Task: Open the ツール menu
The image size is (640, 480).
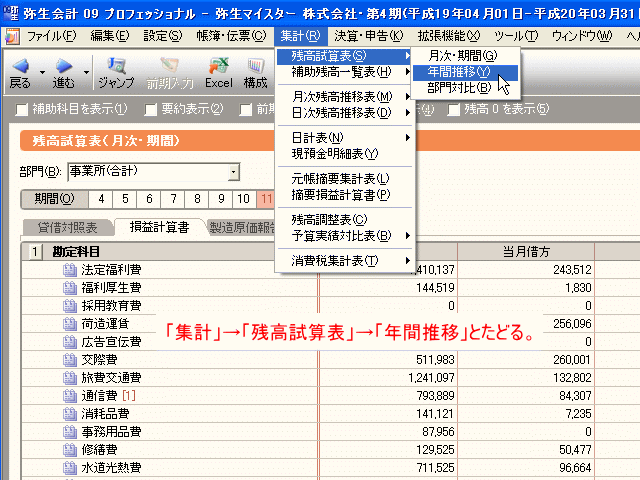Action: (516, 36)
